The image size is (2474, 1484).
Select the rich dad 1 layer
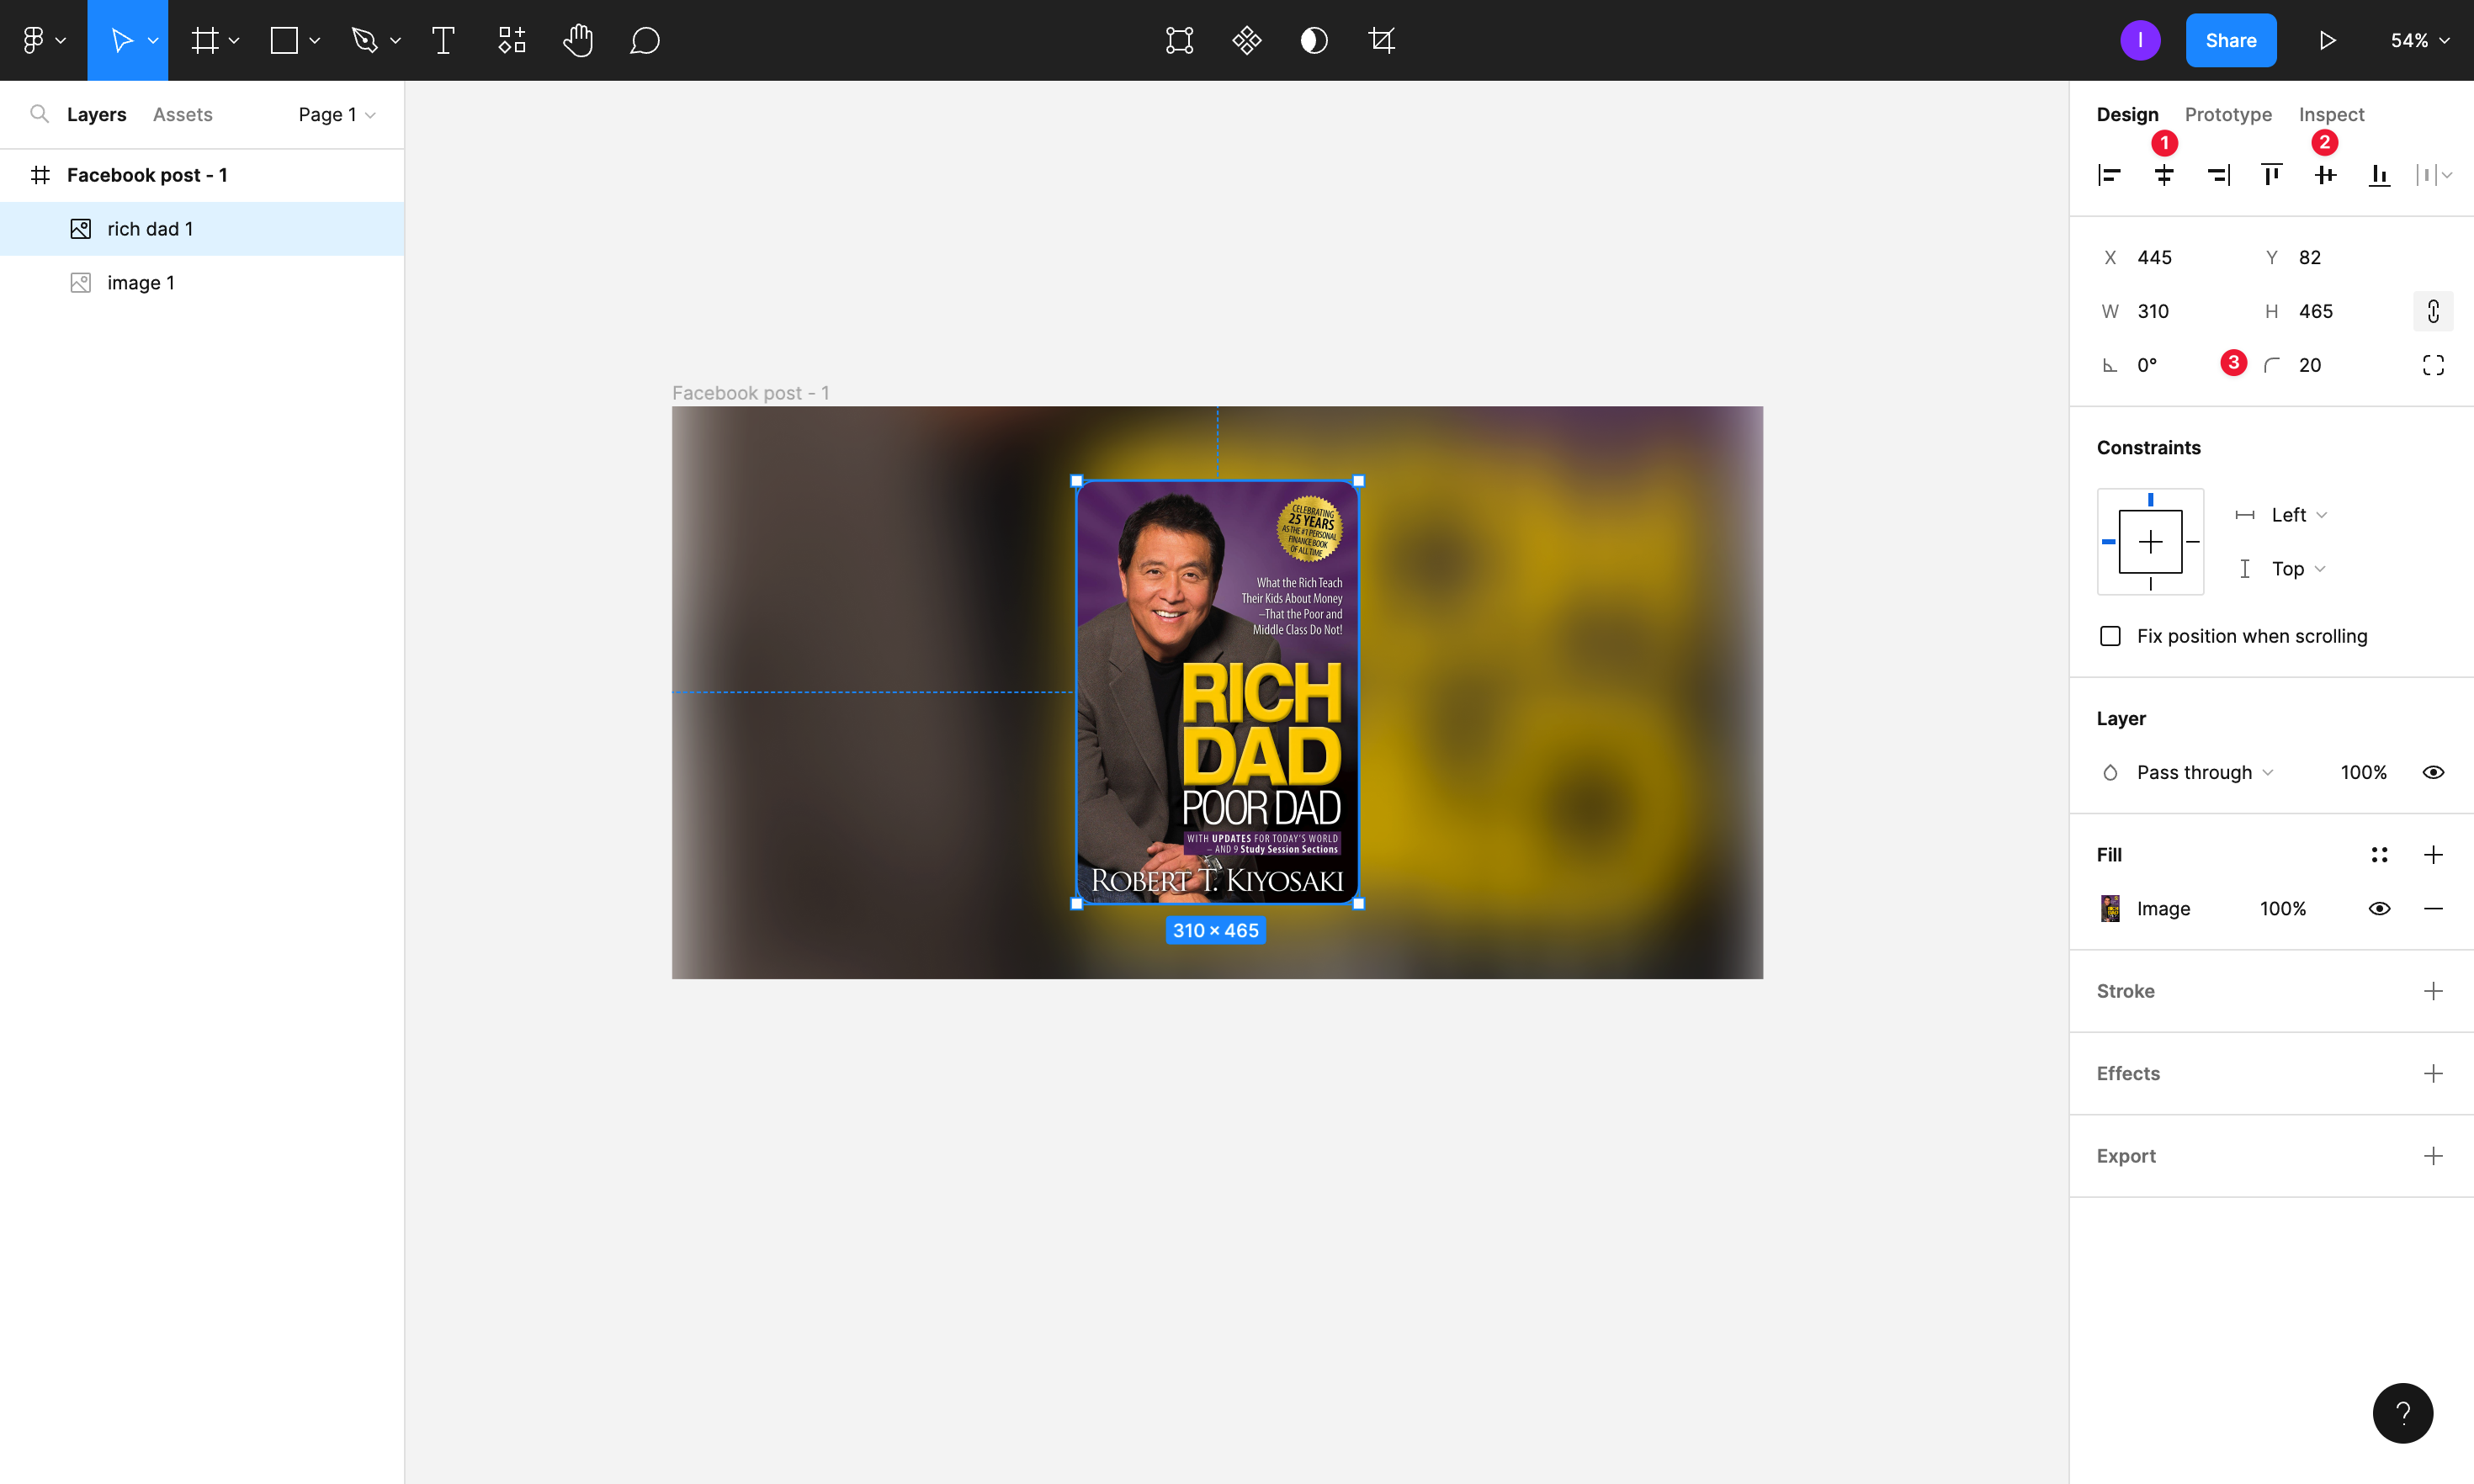(202, 229)
